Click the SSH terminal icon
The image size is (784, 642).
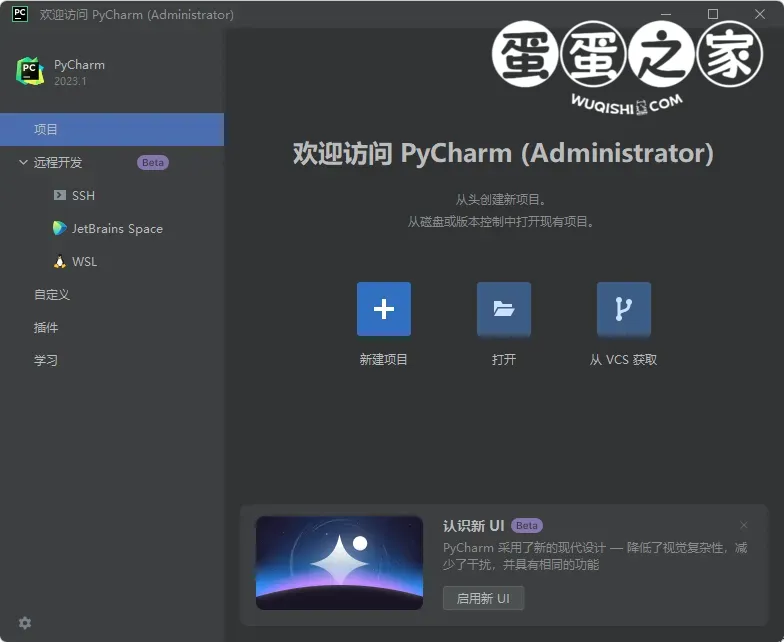[x=60, y=195]
